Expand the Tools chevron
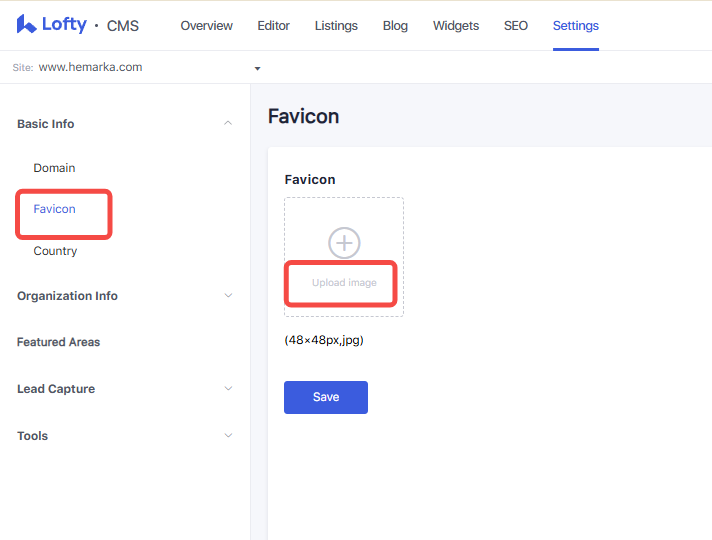The width and height of the screenshot is (712, 540). 228,435
